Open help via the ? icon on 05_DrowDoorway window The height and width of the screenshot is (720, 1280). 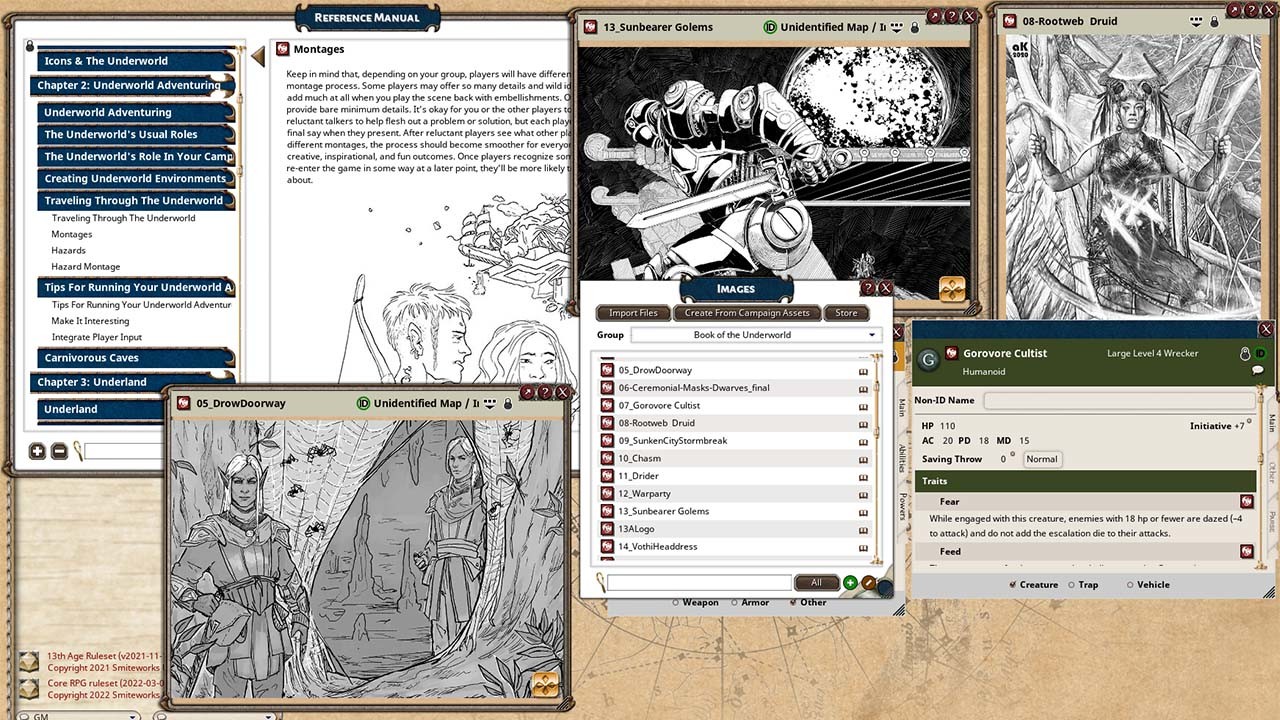(543, 392)
